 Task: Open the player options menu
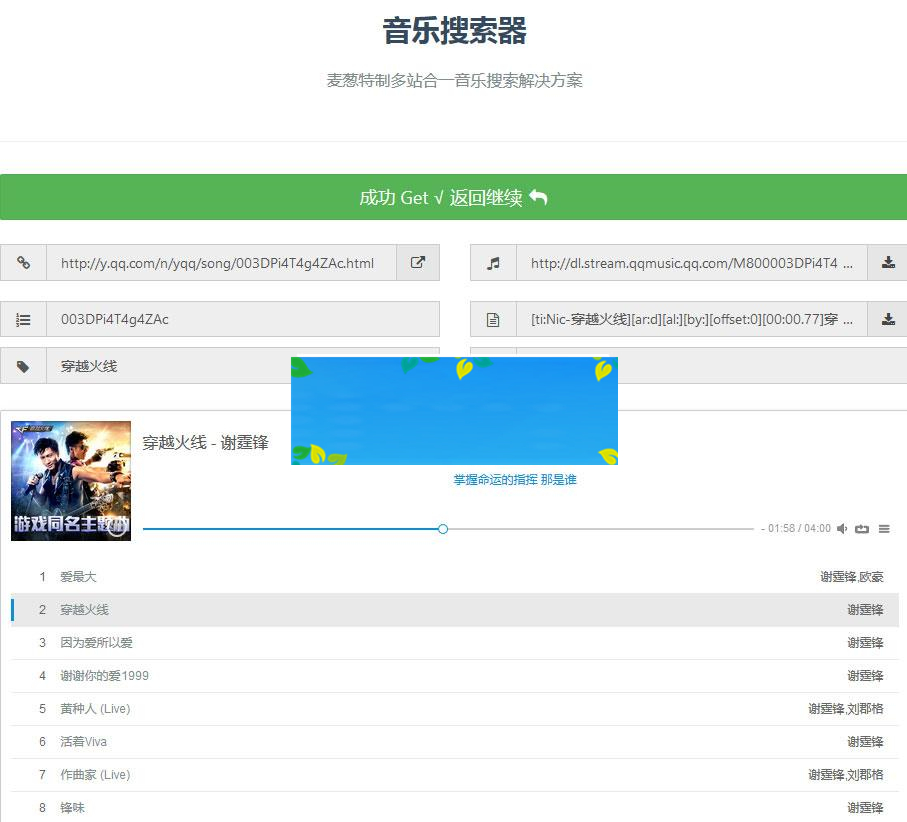point(884,528)
